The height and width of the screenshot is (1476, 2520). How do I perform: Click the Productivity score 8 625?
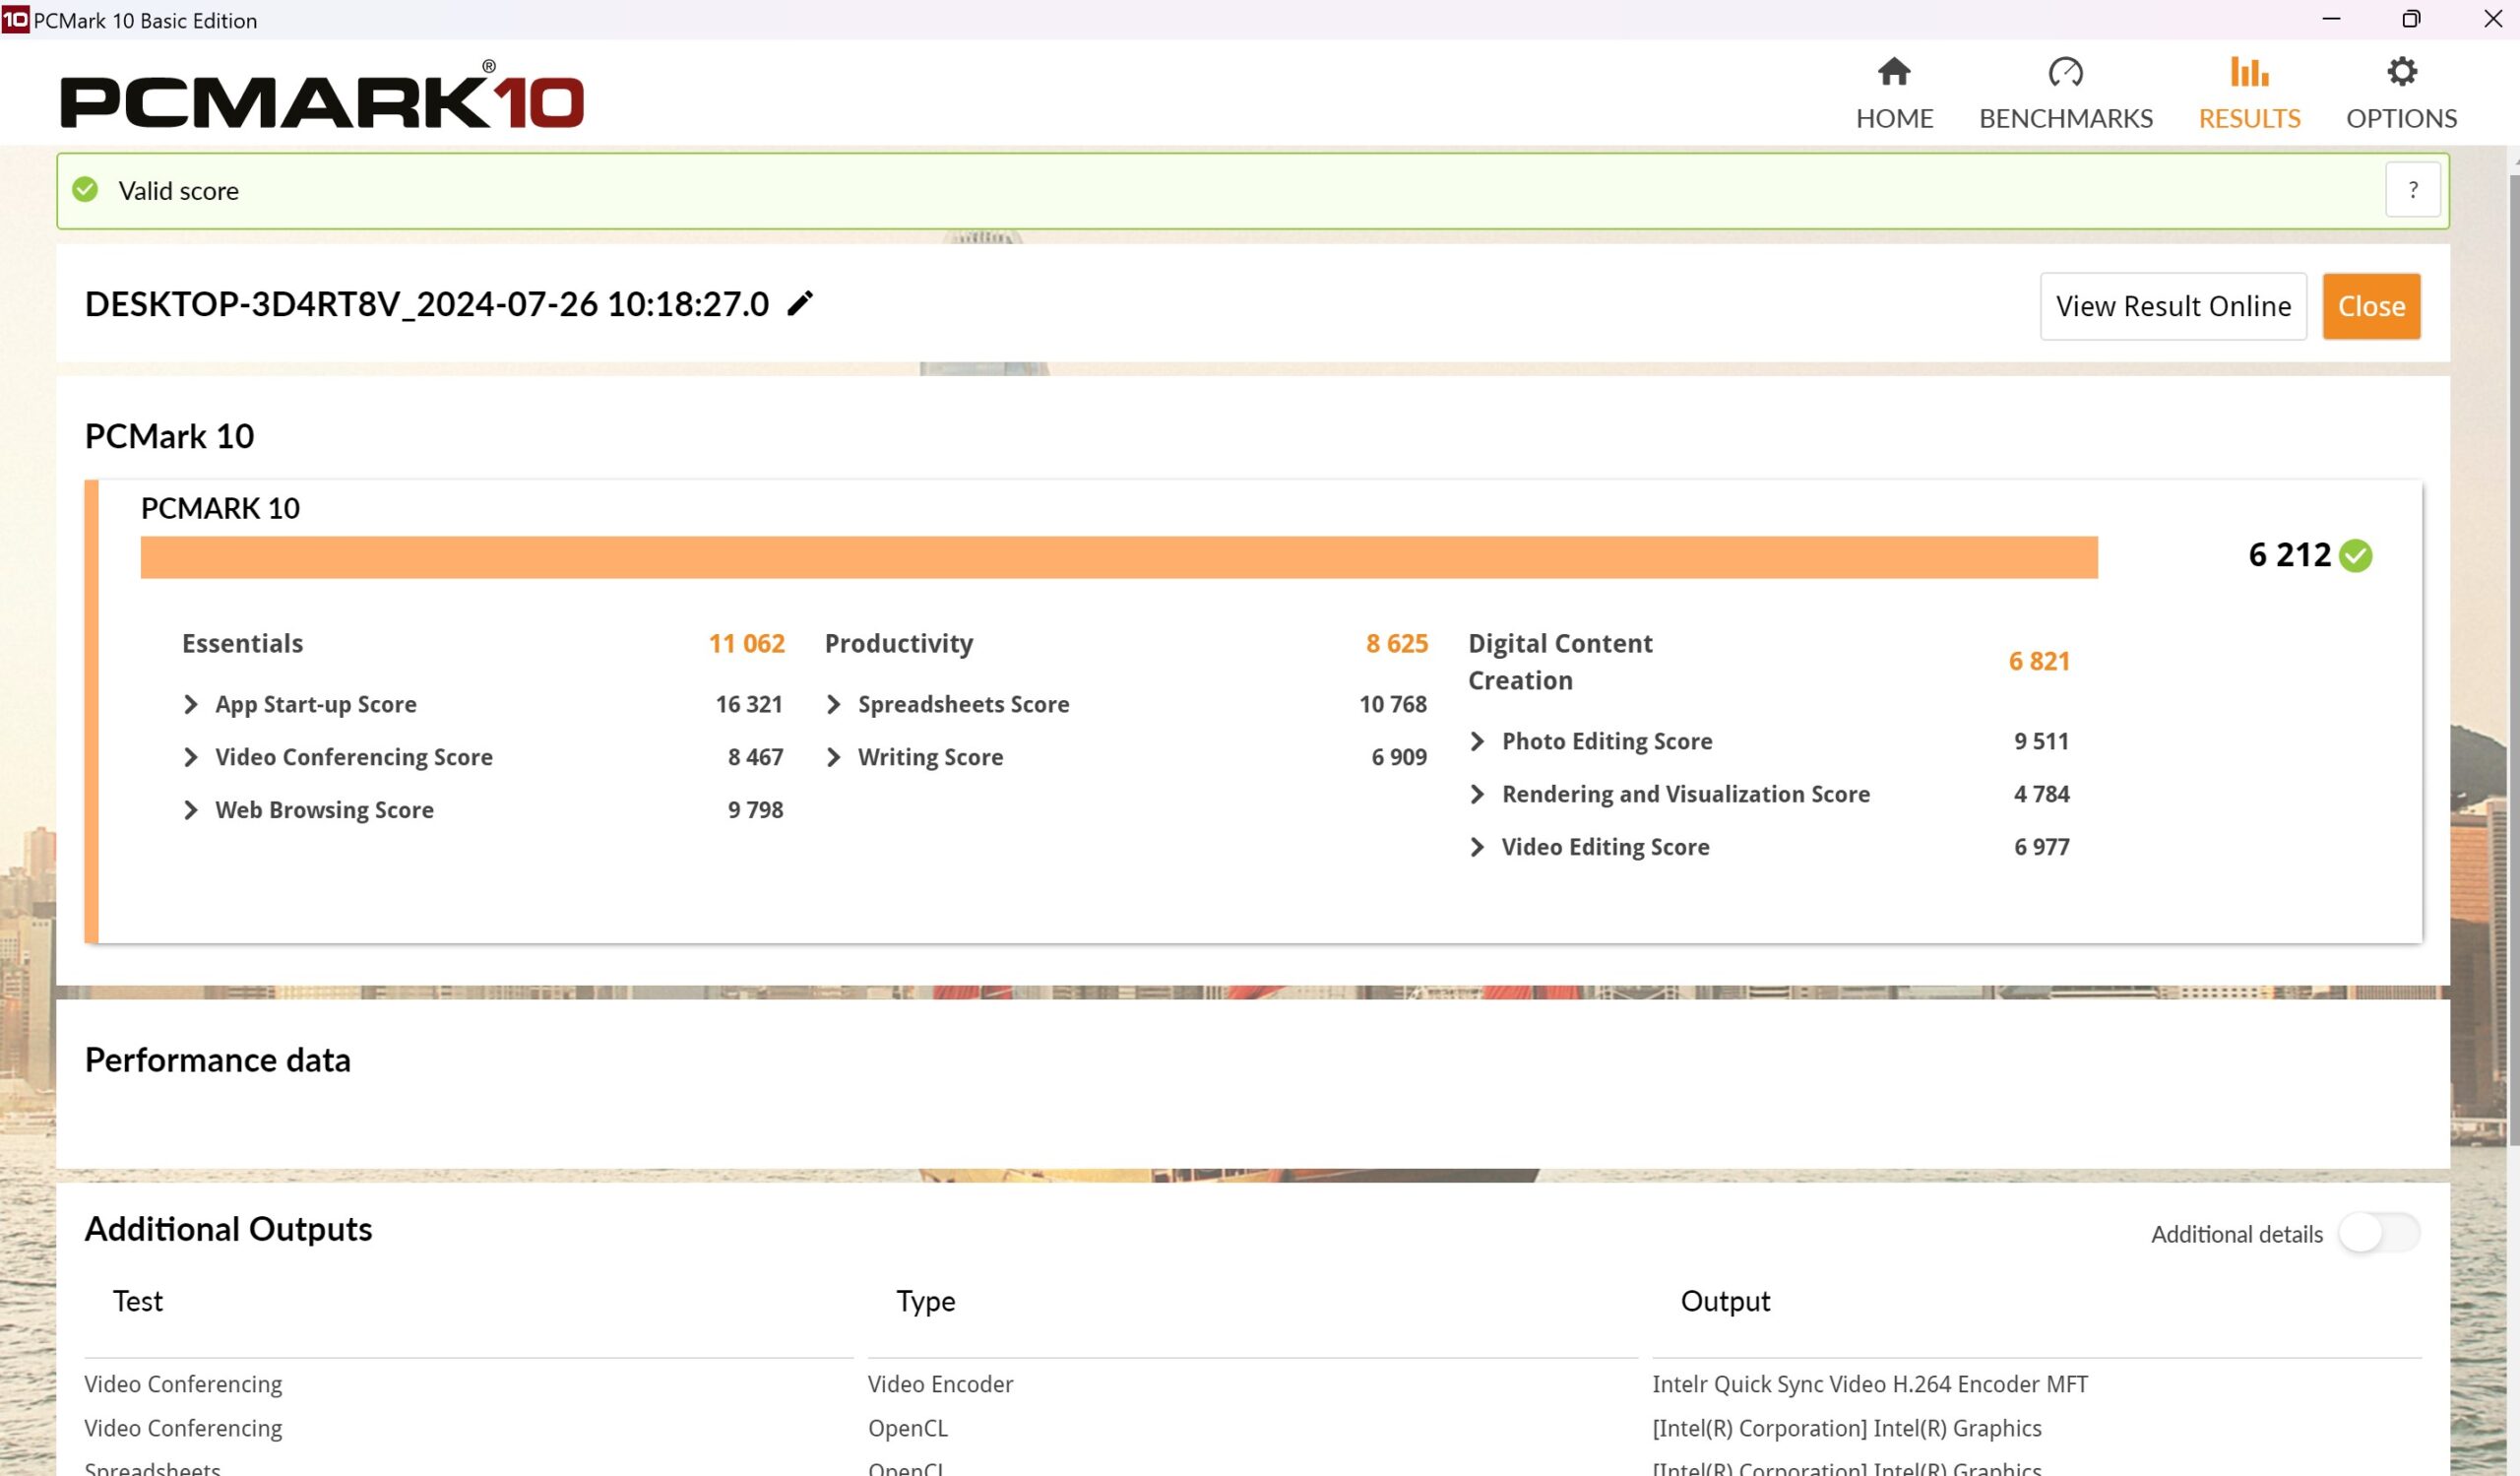(1396, 644)
